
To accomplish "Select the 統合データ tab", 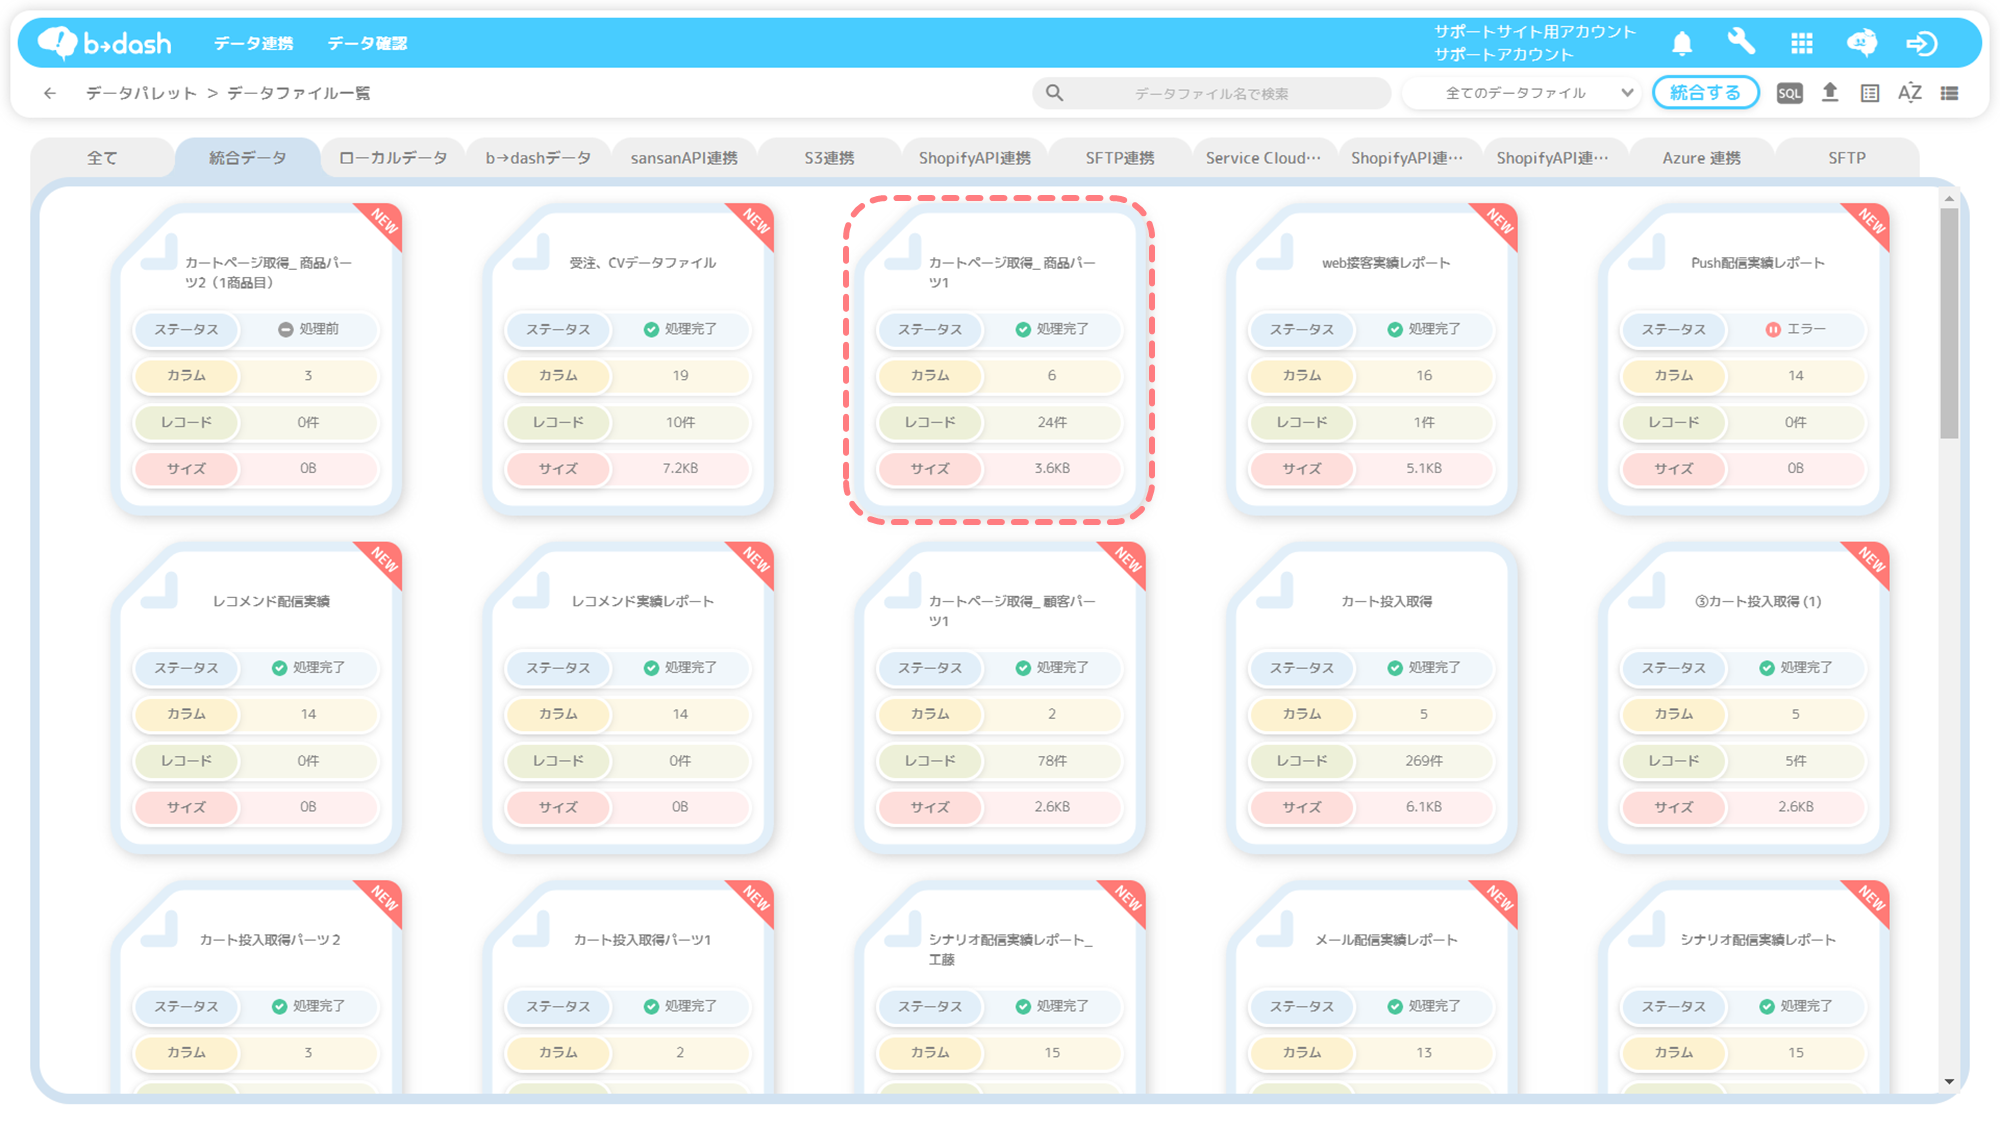I will (x=248, y=158).
